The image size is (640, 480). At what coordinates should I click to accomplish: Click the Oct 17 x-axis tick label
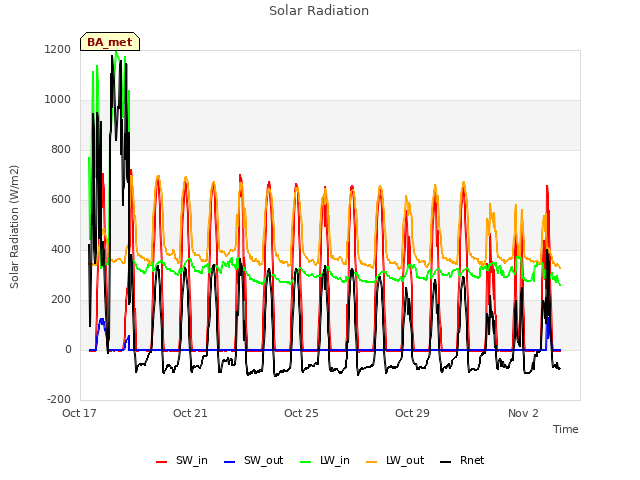[79, 413]
